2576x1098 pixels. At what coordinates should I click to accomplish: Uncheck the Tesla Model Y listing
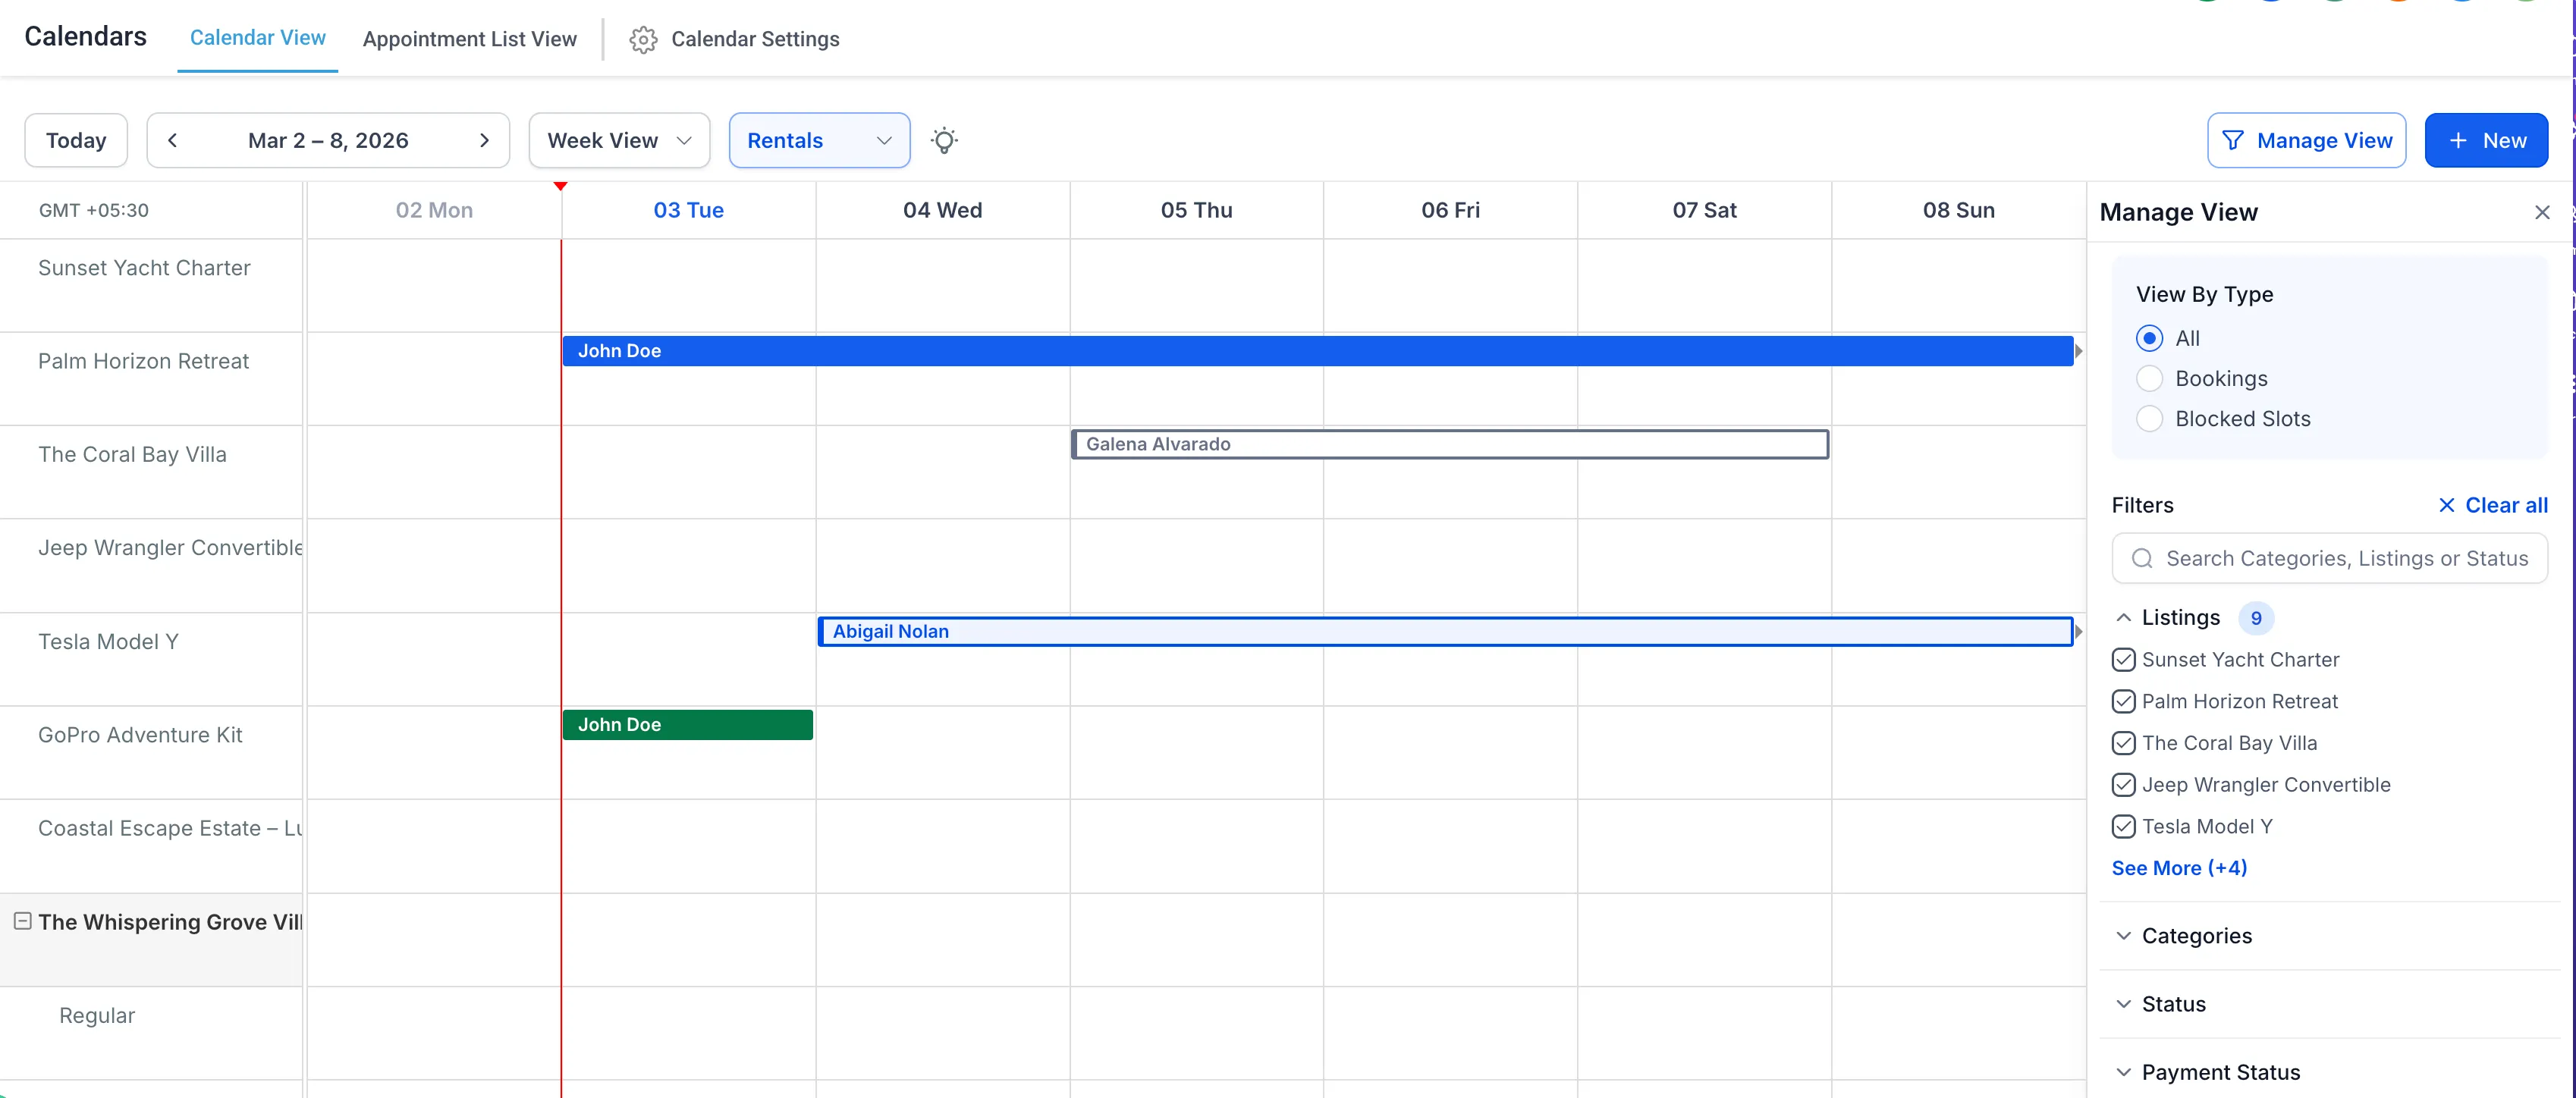point(2124,826)
